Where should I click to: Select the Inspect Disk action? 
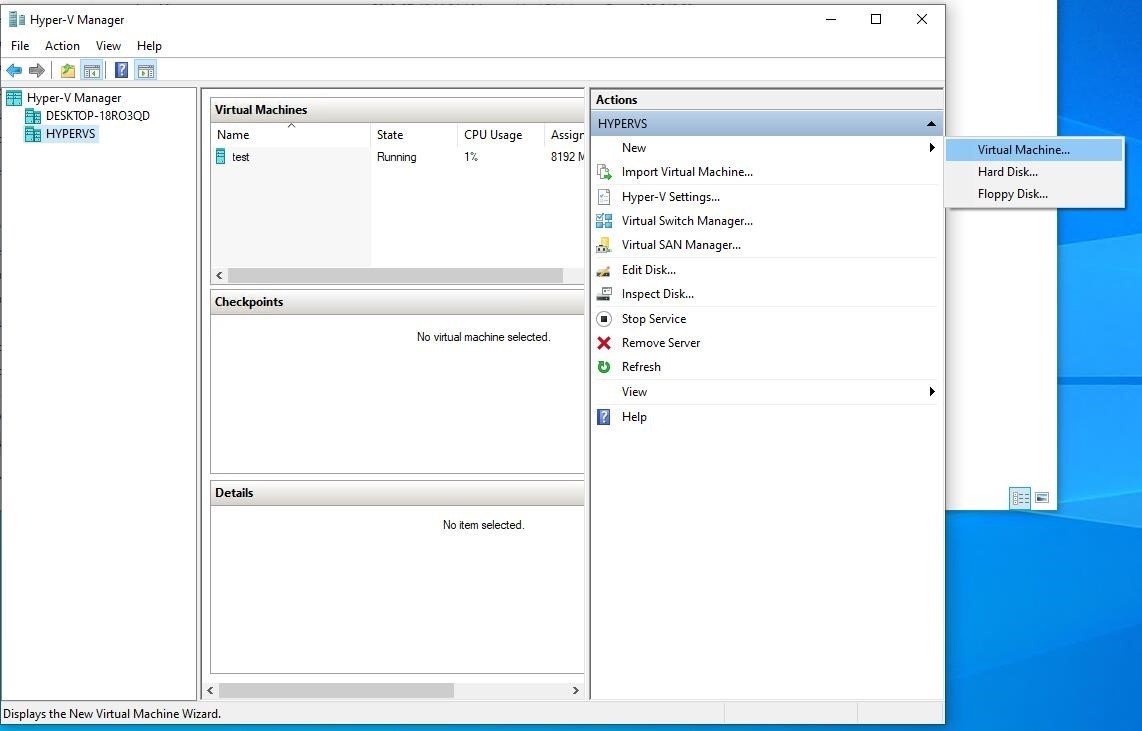point(657,293)
